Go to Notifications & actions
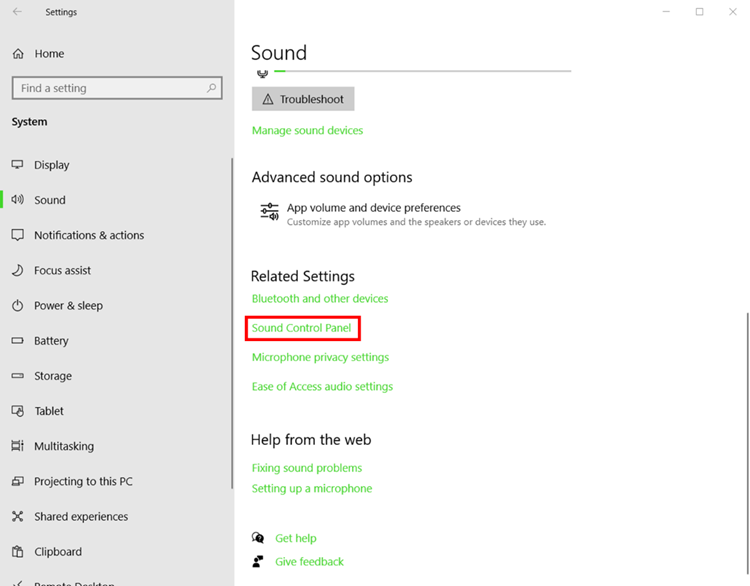Viewport: 750px width, 586px height. (89, 235)
